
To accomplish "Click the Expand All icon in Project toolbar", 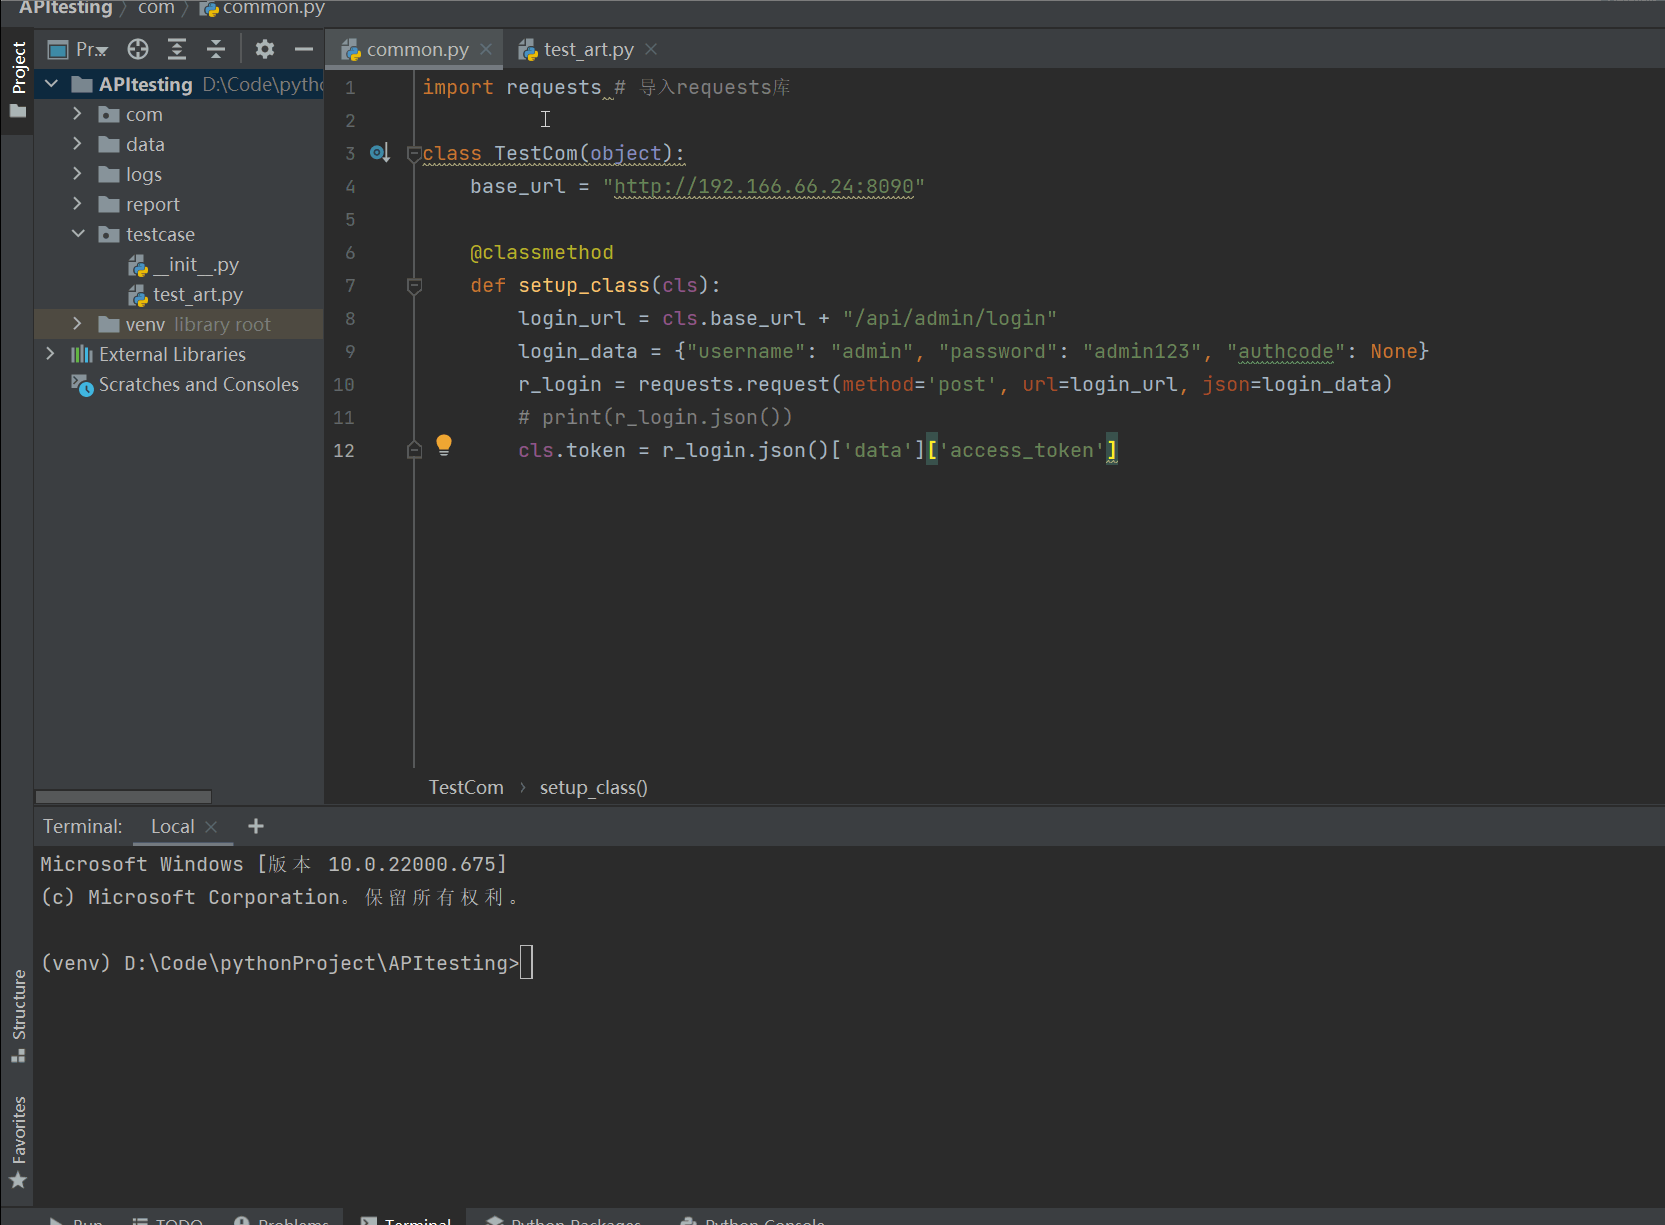I will pyautogui.click(x=177, y=49).
